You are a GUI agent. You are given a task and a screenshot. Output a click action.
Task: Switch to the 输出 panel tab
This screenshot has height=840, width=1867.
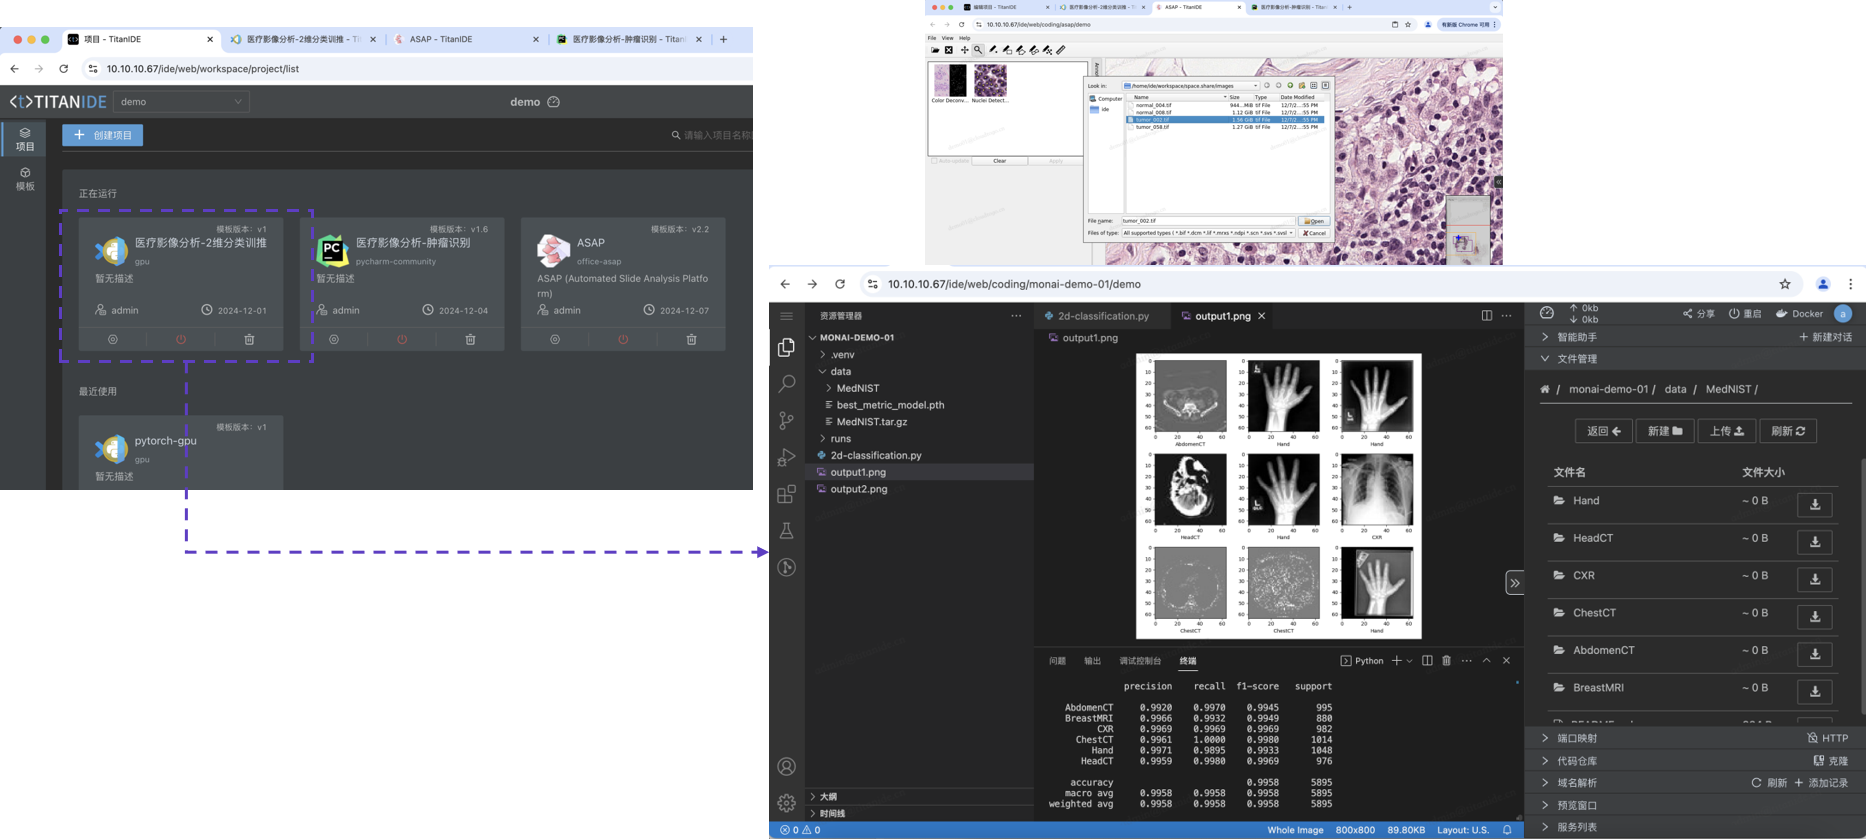[x=1092, y=661]
